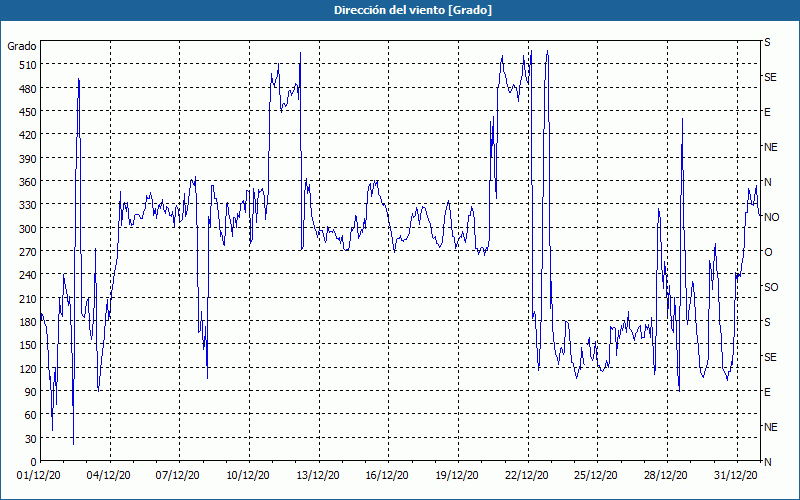The image size is (800, 500).
Task: Click the 210 value on the left axis
Action: (27, 298)
